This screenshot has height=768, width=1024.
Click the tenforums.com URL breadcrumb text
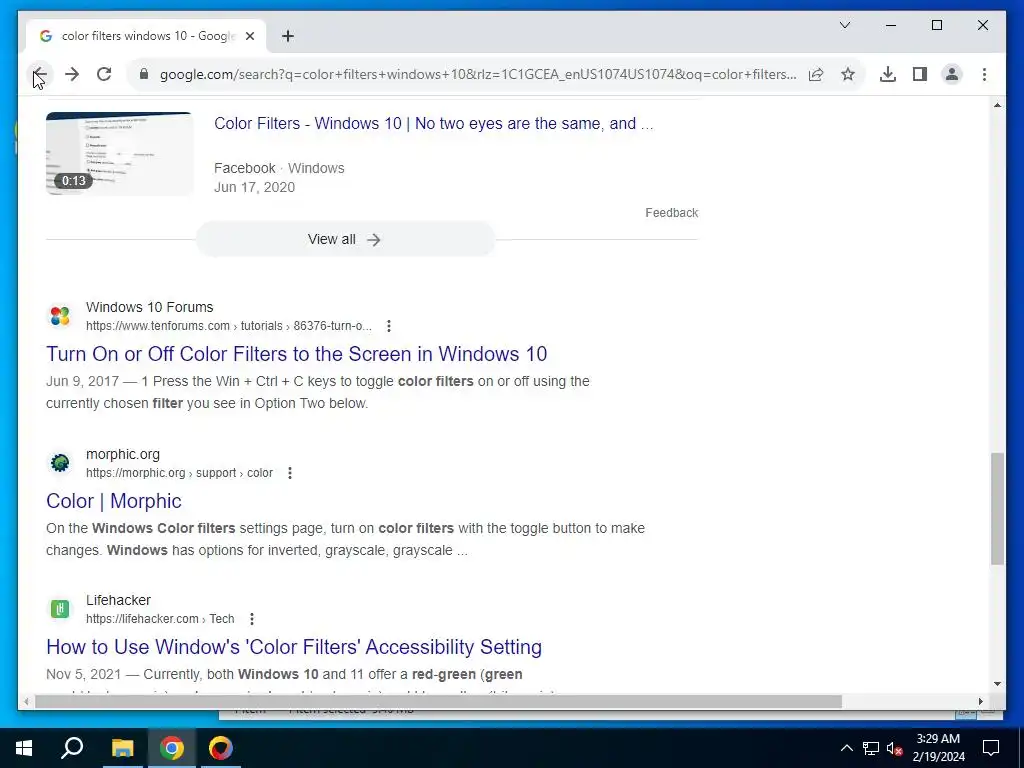point(229,326)
